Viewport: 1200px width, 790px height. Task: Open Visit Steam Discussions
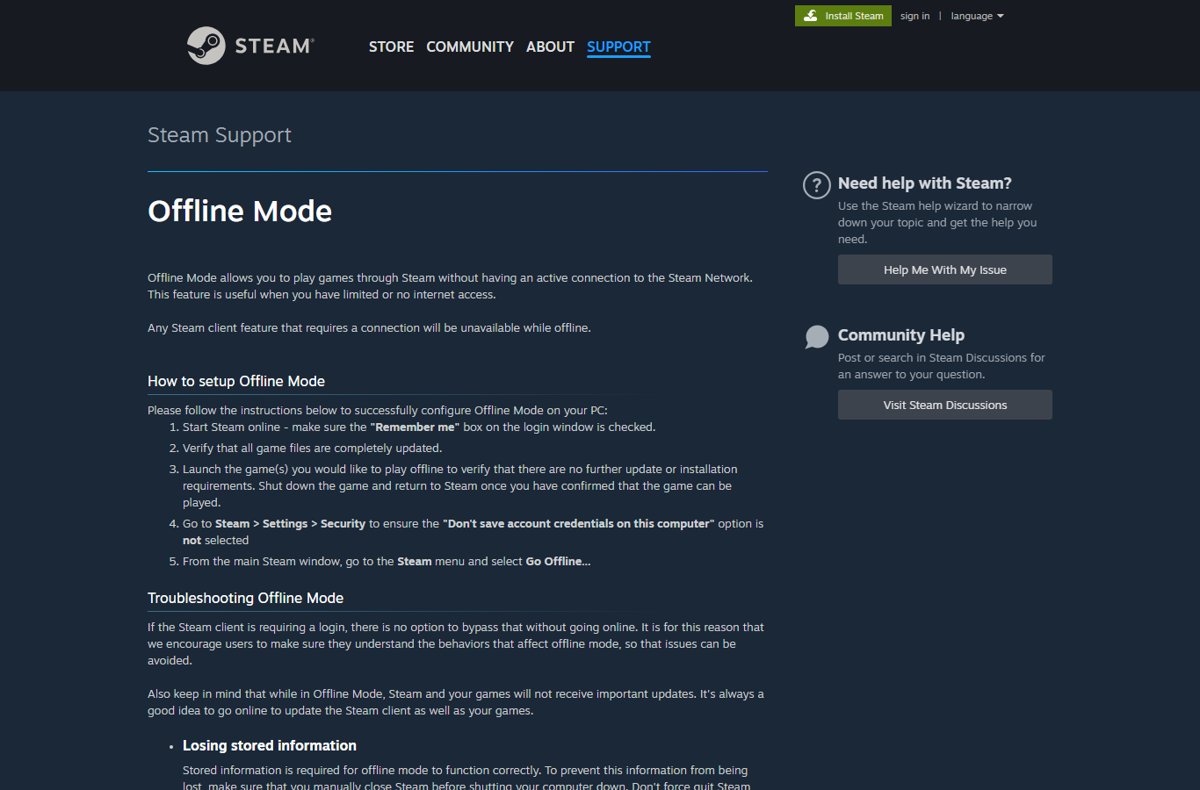coord(945,405)
